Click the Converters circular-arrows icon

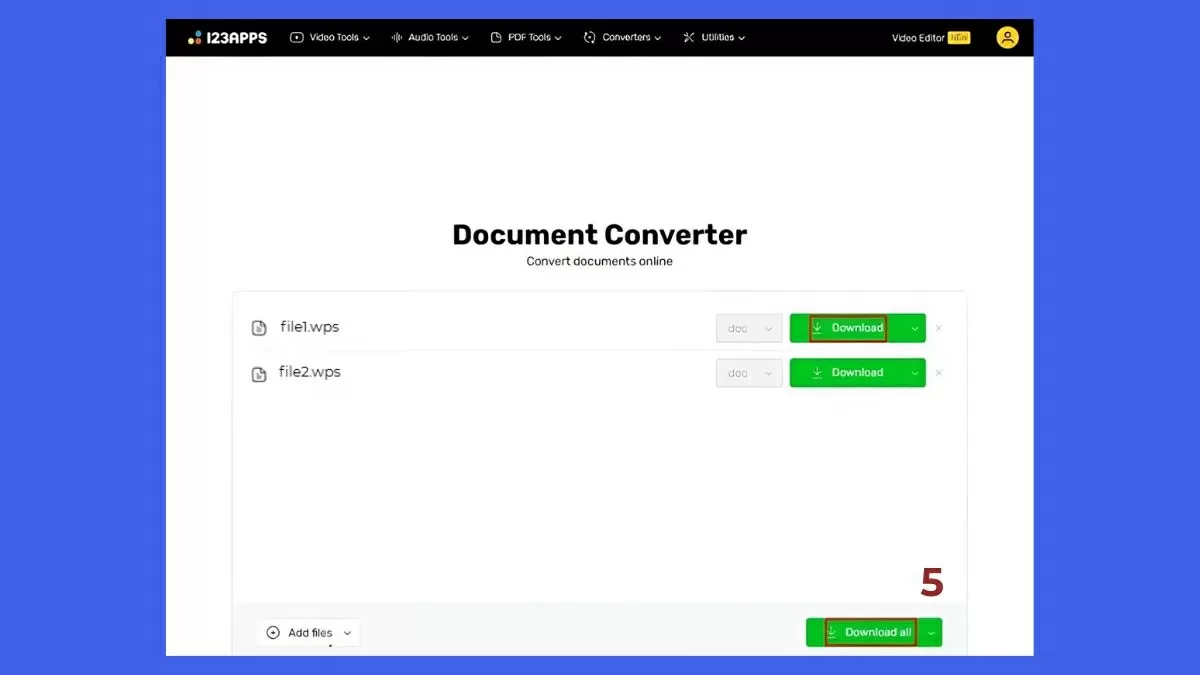pos(591,37)
